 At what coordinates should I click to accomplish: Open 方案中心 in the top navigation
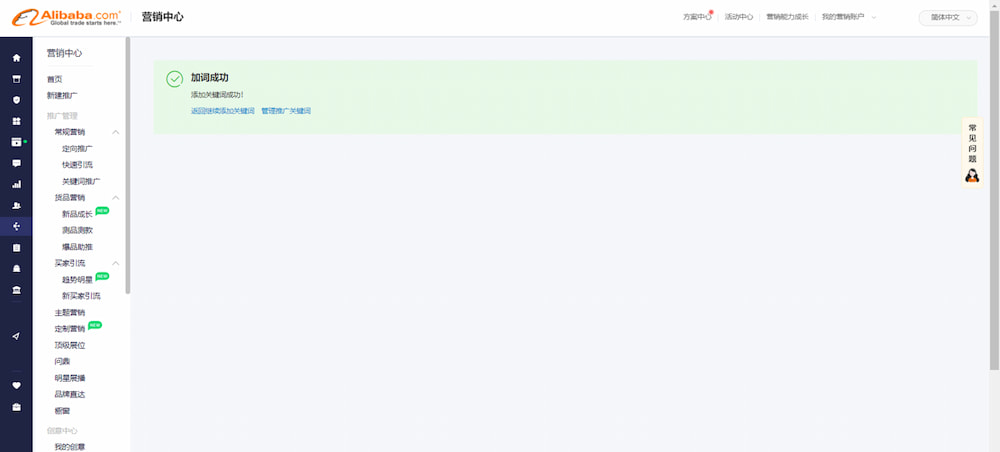pos(697,17)
